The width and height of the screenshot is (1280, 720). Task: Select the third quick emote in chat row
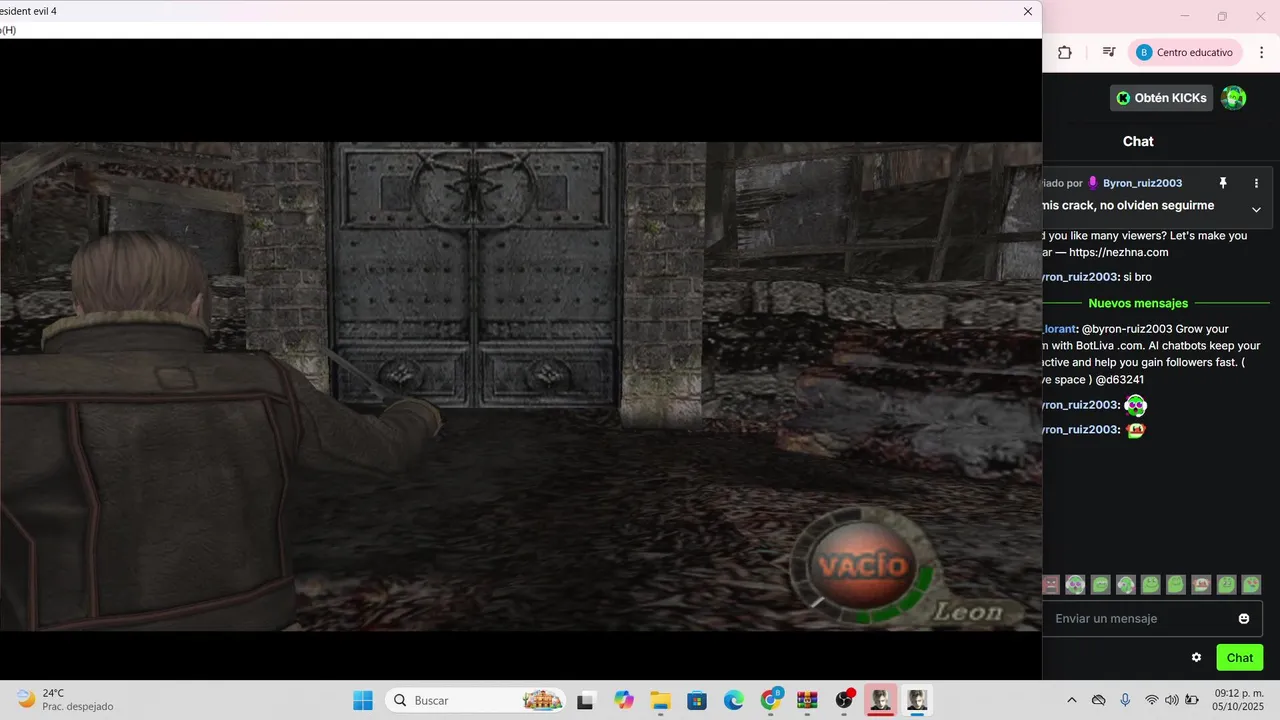[1100, 584]
